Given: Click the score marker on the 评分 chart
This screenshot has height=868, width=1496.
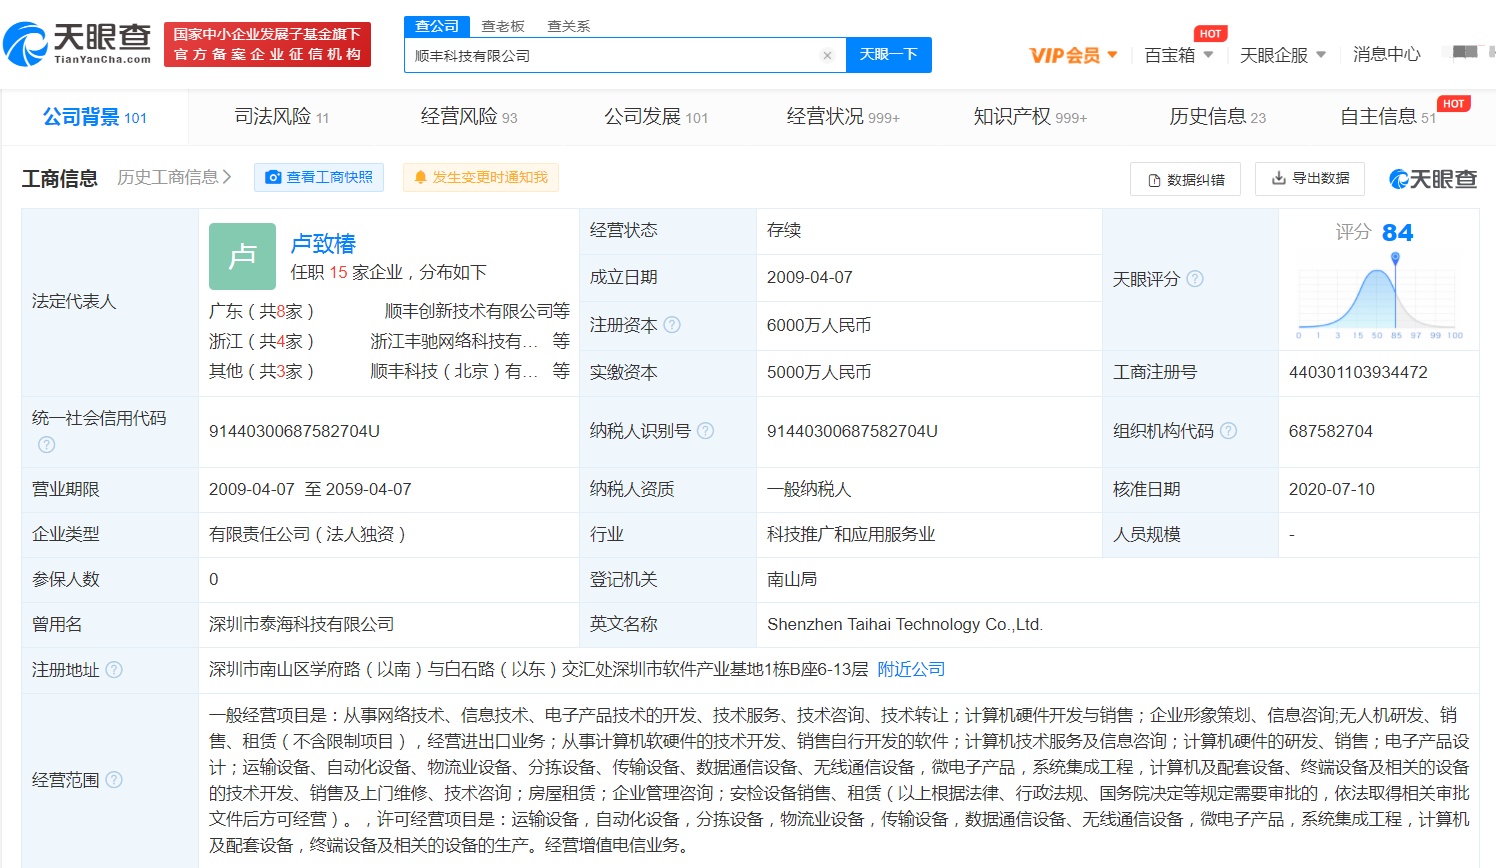Looking at the screenshot, I should pyautogui.click(x=1395, y=258).
